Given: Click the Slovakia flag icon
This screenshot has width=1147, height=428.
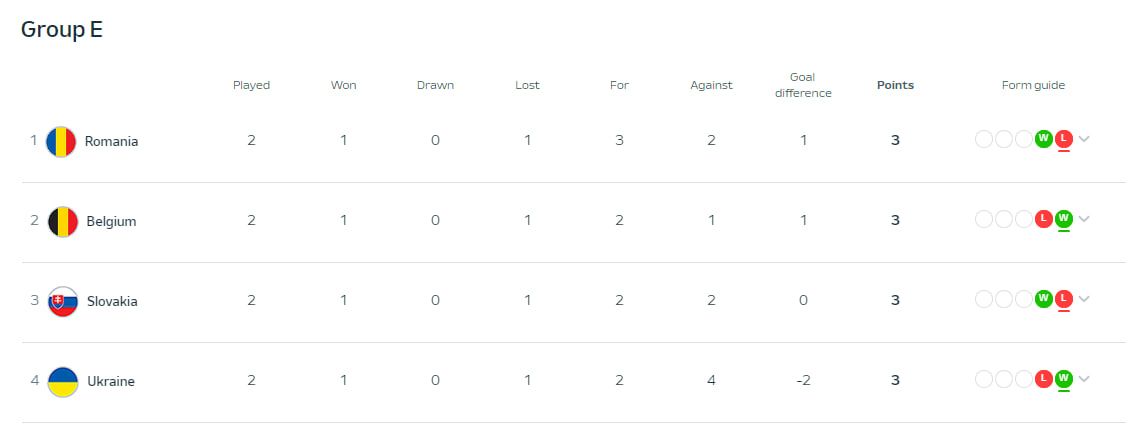Looking at the screenshot, I should (x=62, y=301).
